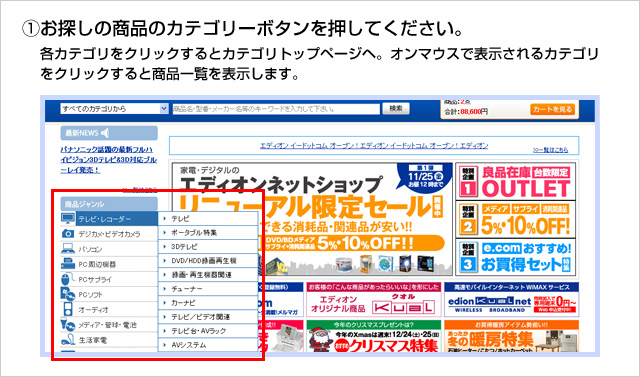
Task: Click the 検索 search button
Action: [396, 109]
